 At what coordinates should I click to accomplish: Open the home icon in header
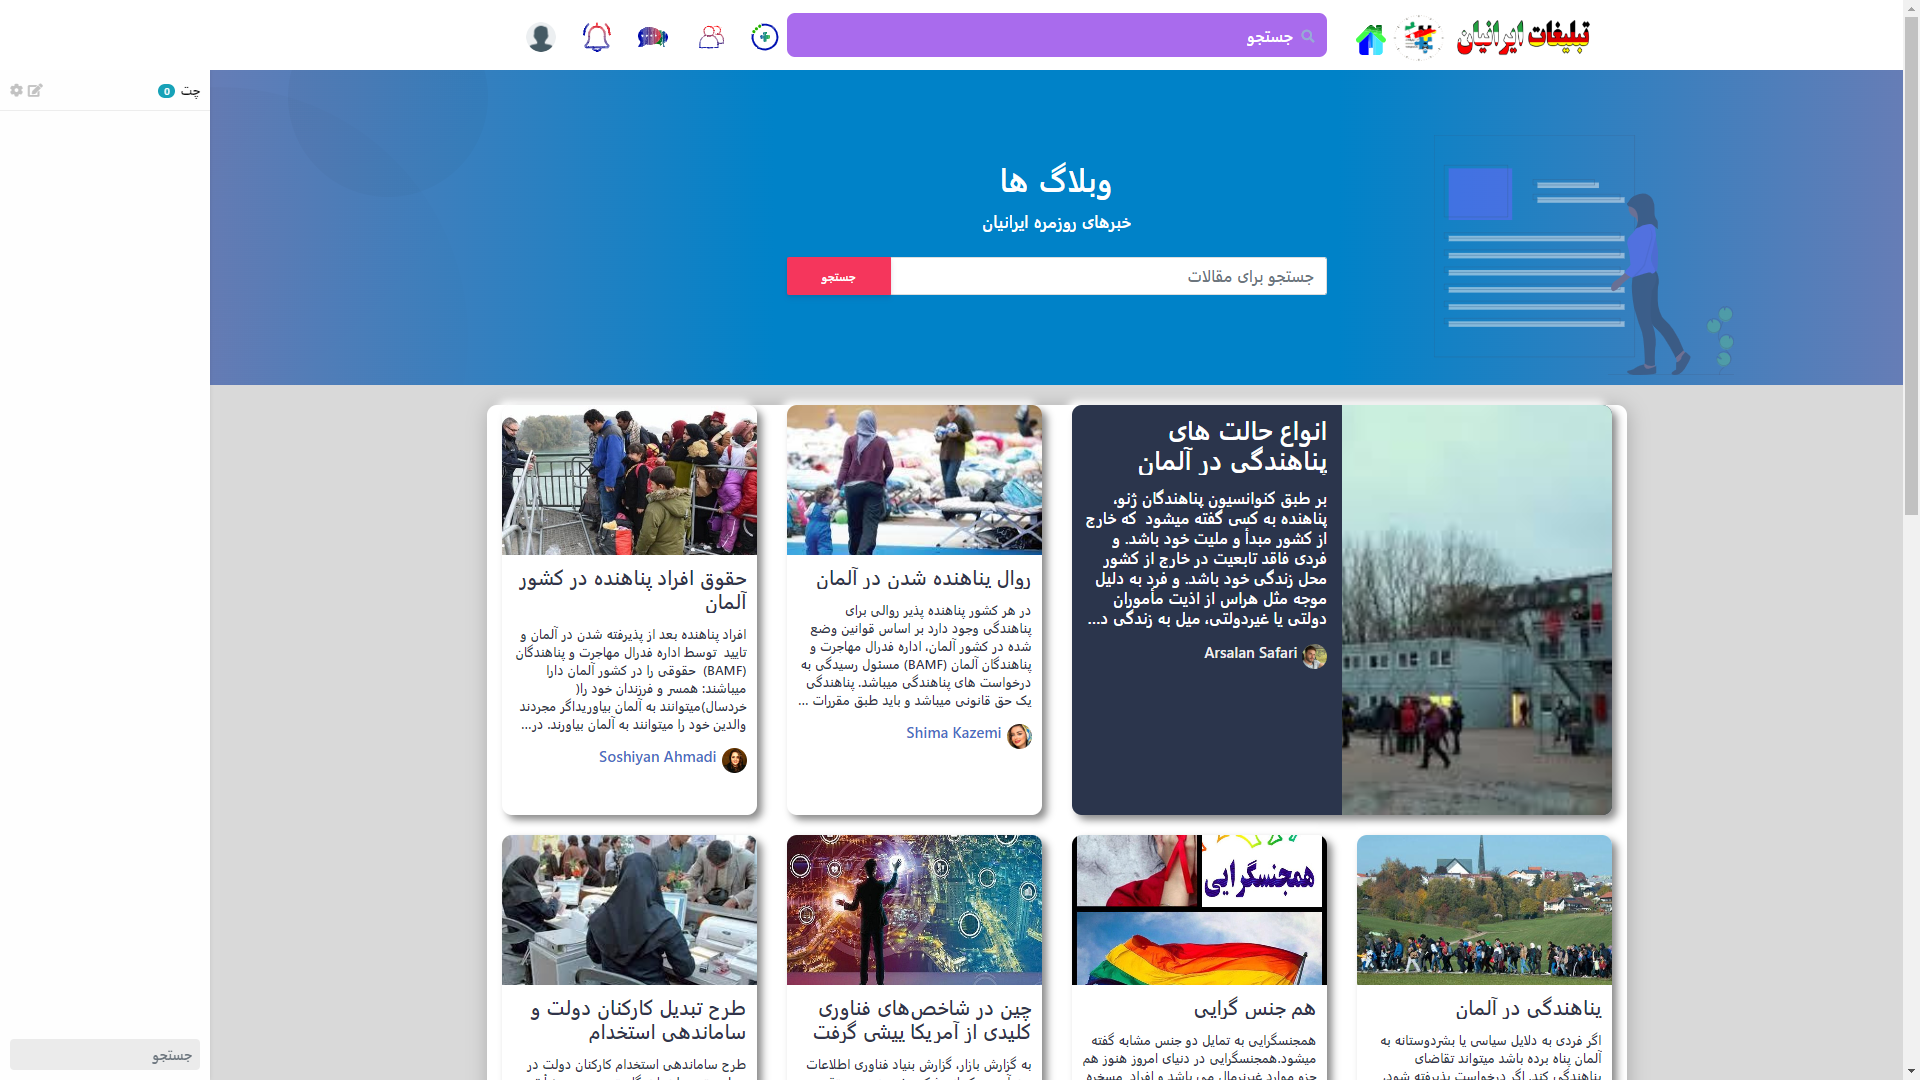(x=1370, y=39)
